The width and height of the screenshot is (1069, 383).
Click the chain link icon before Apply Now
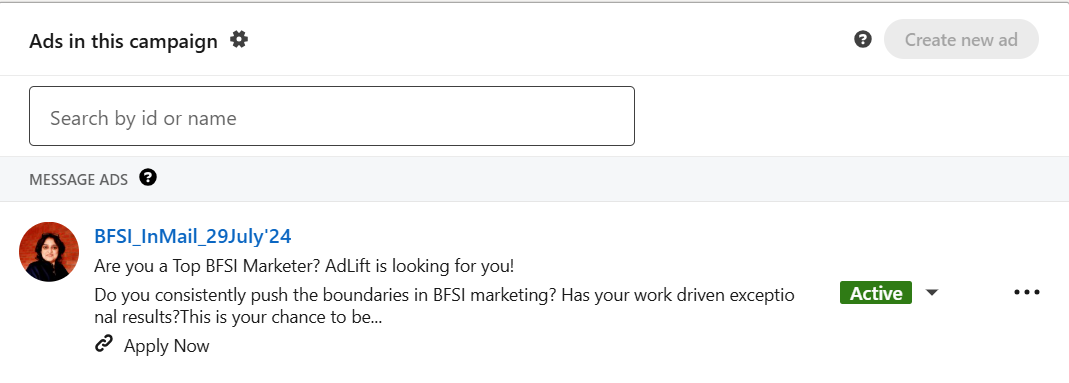coord(104,345)
